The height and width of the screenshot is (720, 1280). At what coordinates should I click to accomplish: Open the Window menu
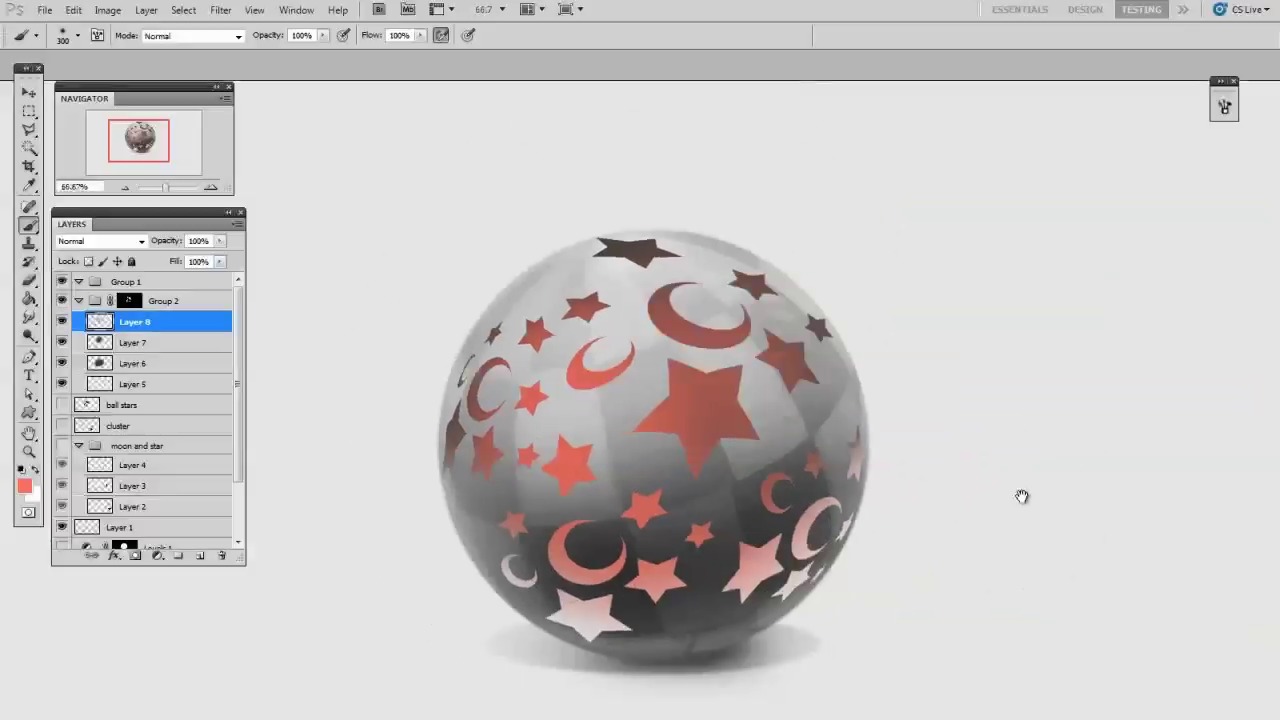pyautogui.click(x=296, y=10)
